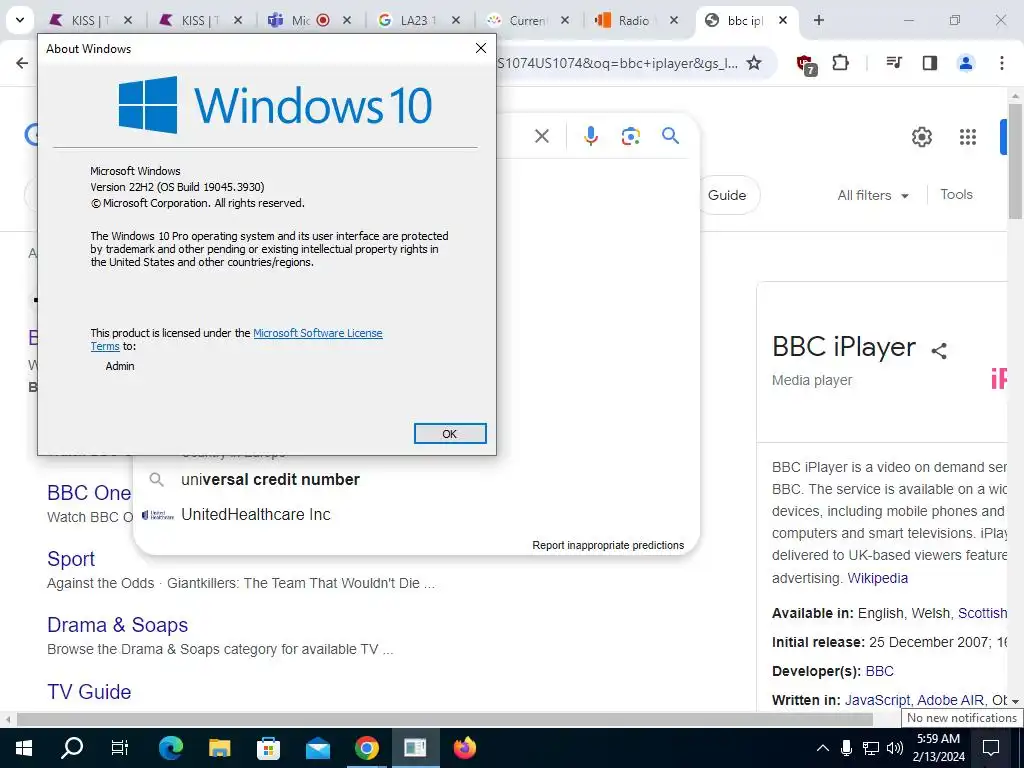Open the Microsoft Software License link

[318, 333]
